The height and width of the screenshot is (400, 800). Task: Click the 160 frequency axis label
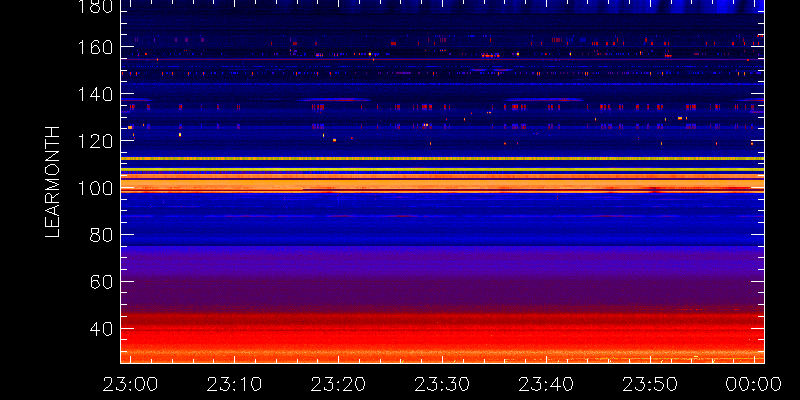[x=95, y=47]
